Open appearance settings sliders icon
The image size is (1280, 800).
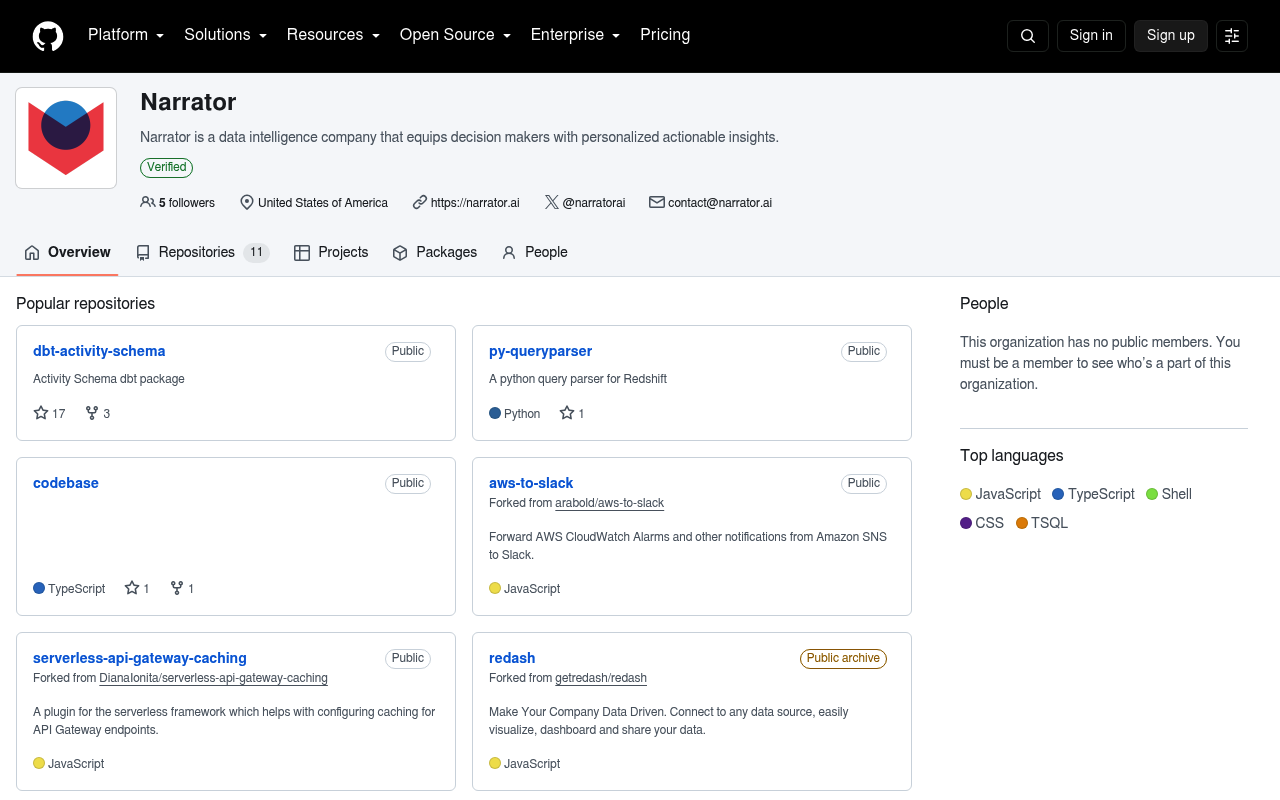[x=1232, y=36]
